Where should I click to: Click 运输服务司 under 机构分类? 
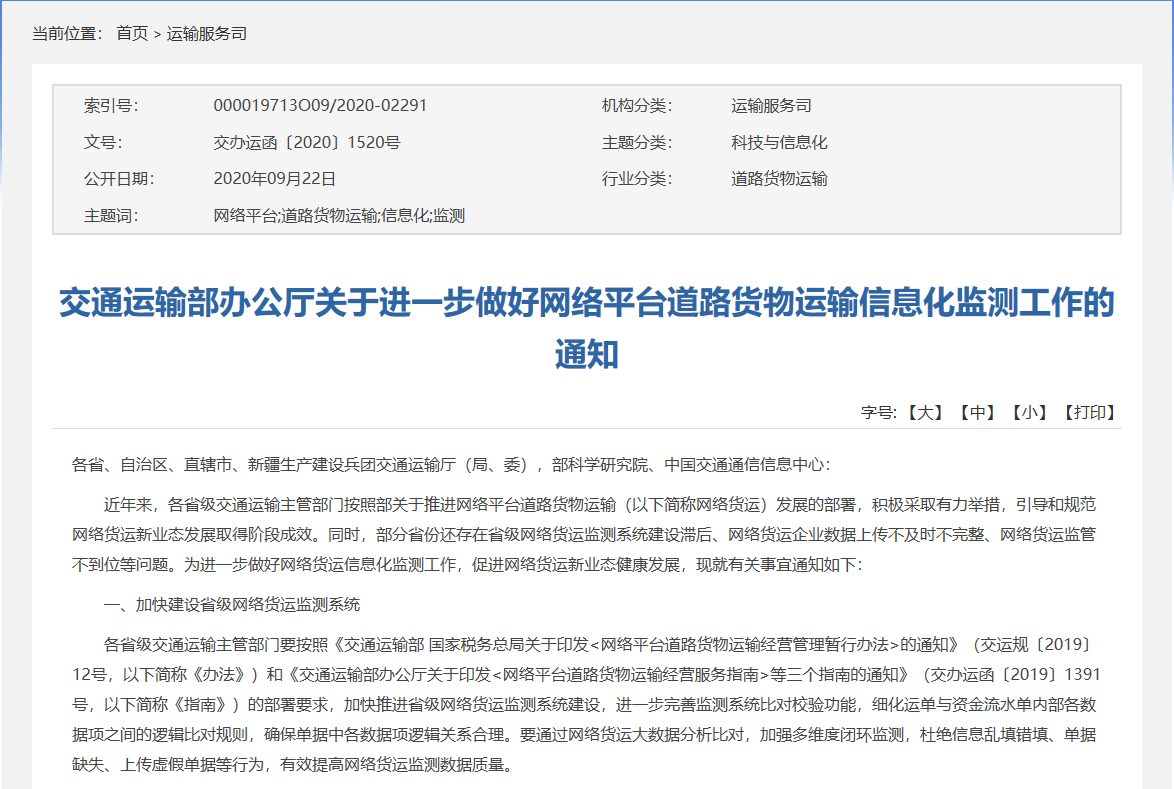coord(771,106)
